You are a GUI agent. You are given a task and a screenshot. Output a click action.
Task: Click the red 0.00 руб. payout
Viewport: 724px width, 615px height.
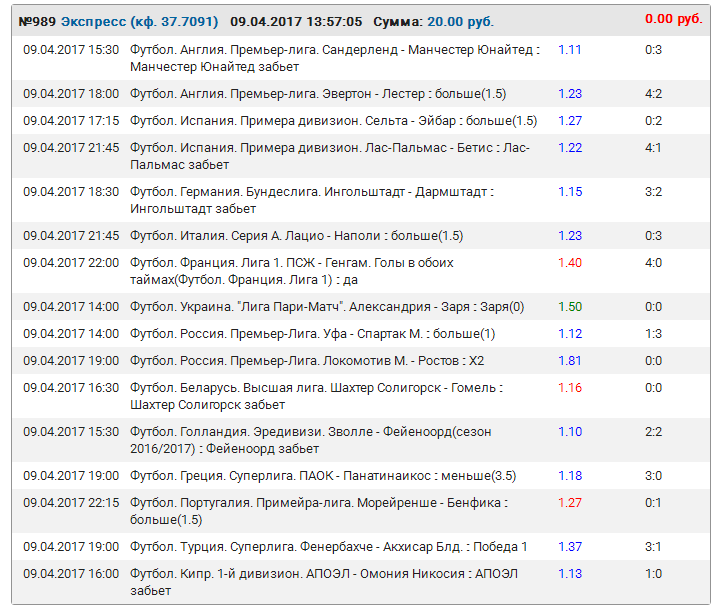point(674,19)
